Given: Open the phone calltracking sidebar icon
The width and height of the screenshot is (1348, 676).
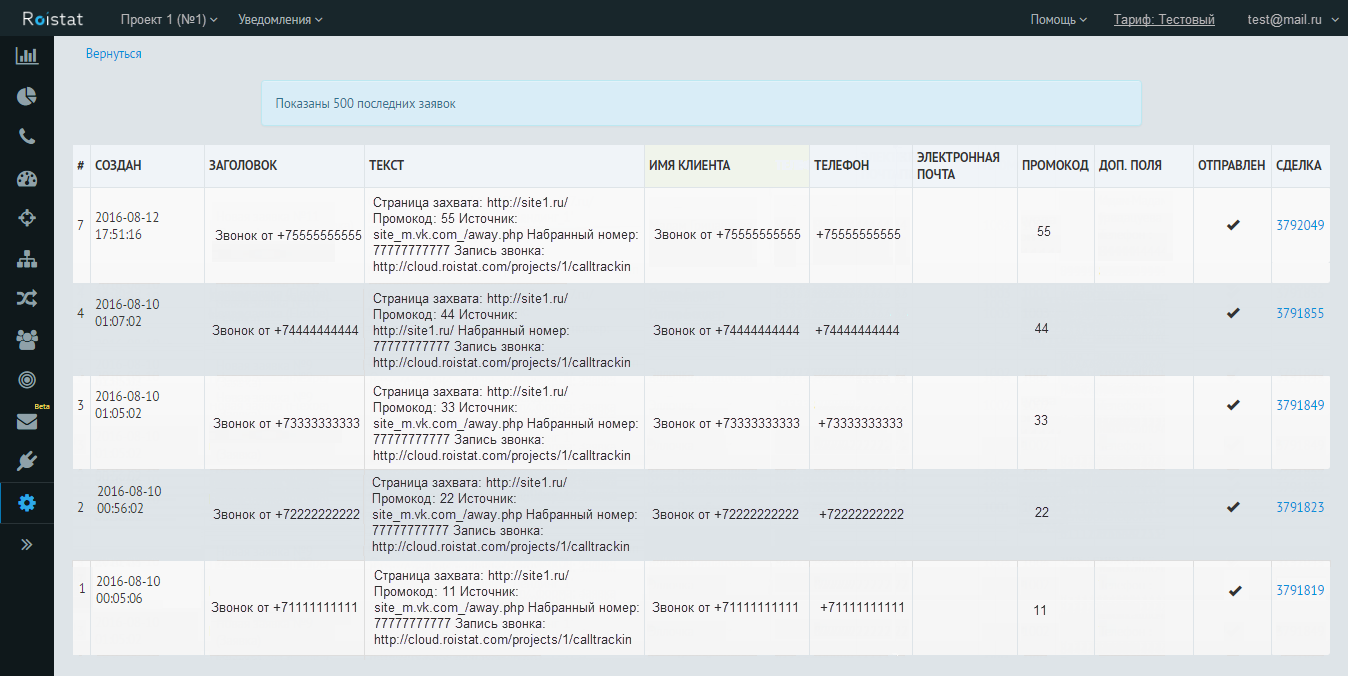Looking at the screenshot, I should (27, 137).
